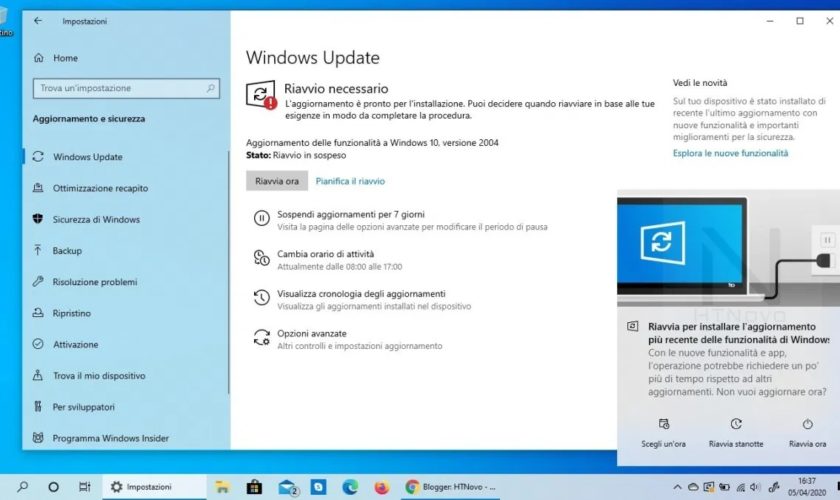The image size is (840, 500).
Task: Open Cambia orario di attività clock icon
Action: click(x=261, y=258)
